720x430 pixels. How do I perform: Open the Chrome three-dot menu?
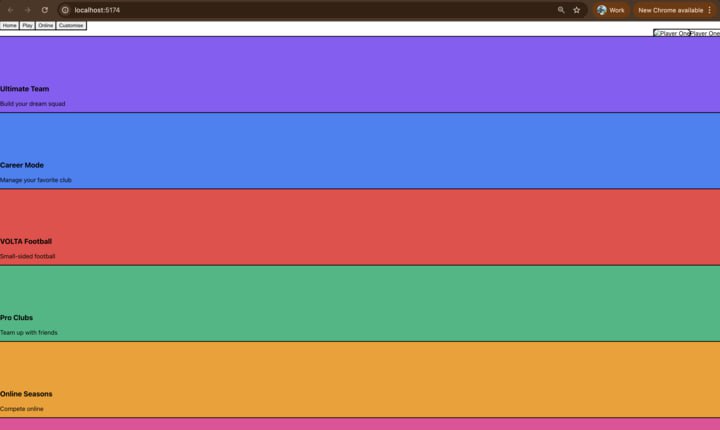pos(709,10)
